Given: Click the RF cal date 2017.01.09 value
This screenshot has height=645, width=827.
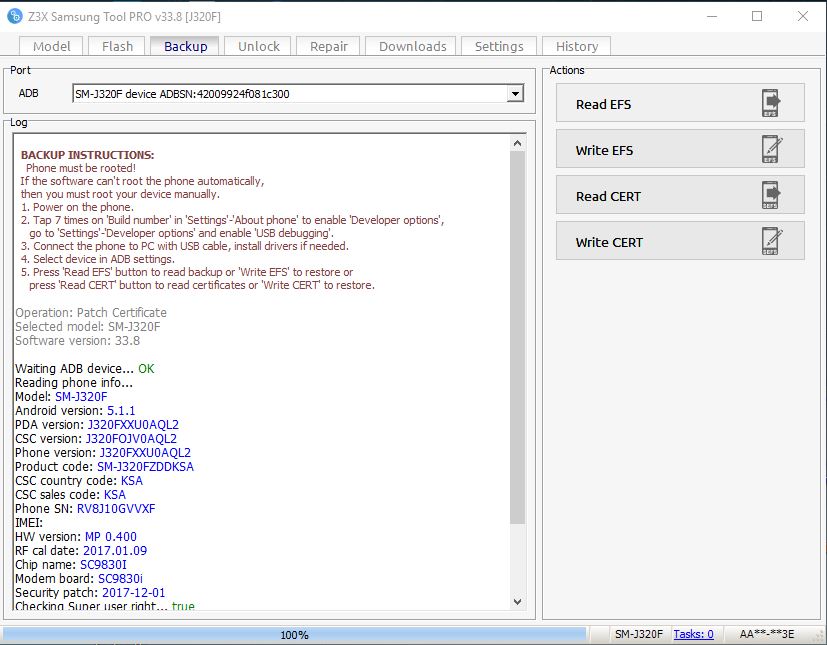Looking at the screenshot, I should click(115, 551).
